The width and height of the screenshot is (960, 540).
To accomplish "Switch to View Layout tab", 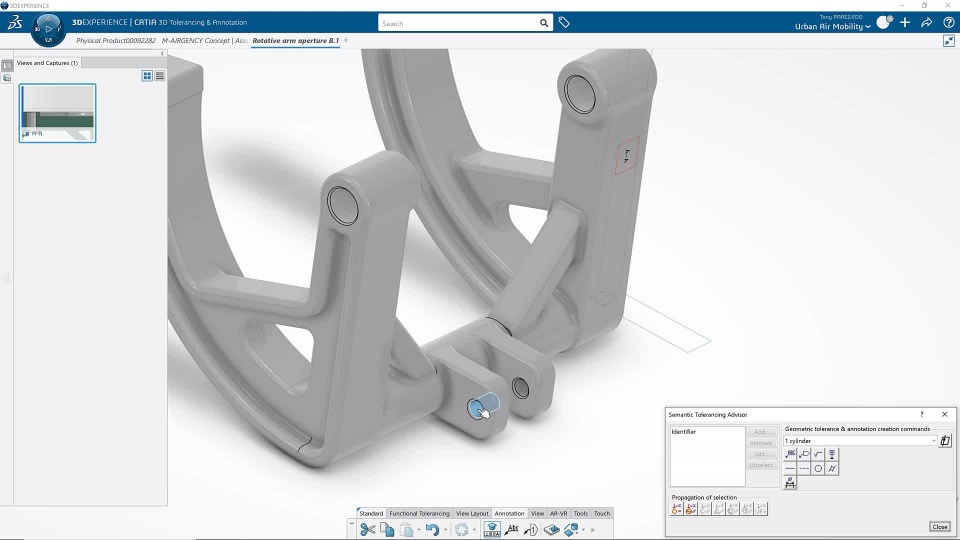I will 472,514.
